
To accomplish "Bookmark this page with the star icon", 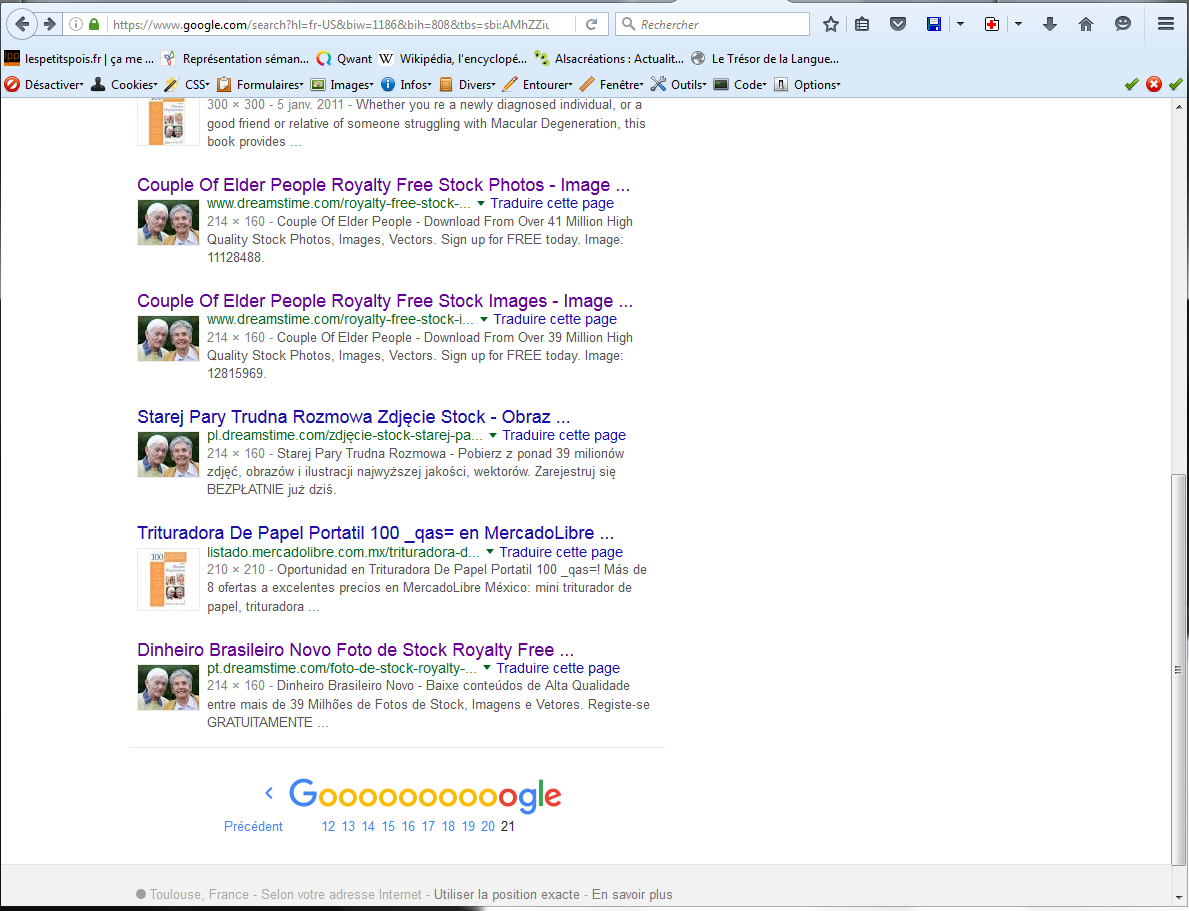I will tap(830, 24).
